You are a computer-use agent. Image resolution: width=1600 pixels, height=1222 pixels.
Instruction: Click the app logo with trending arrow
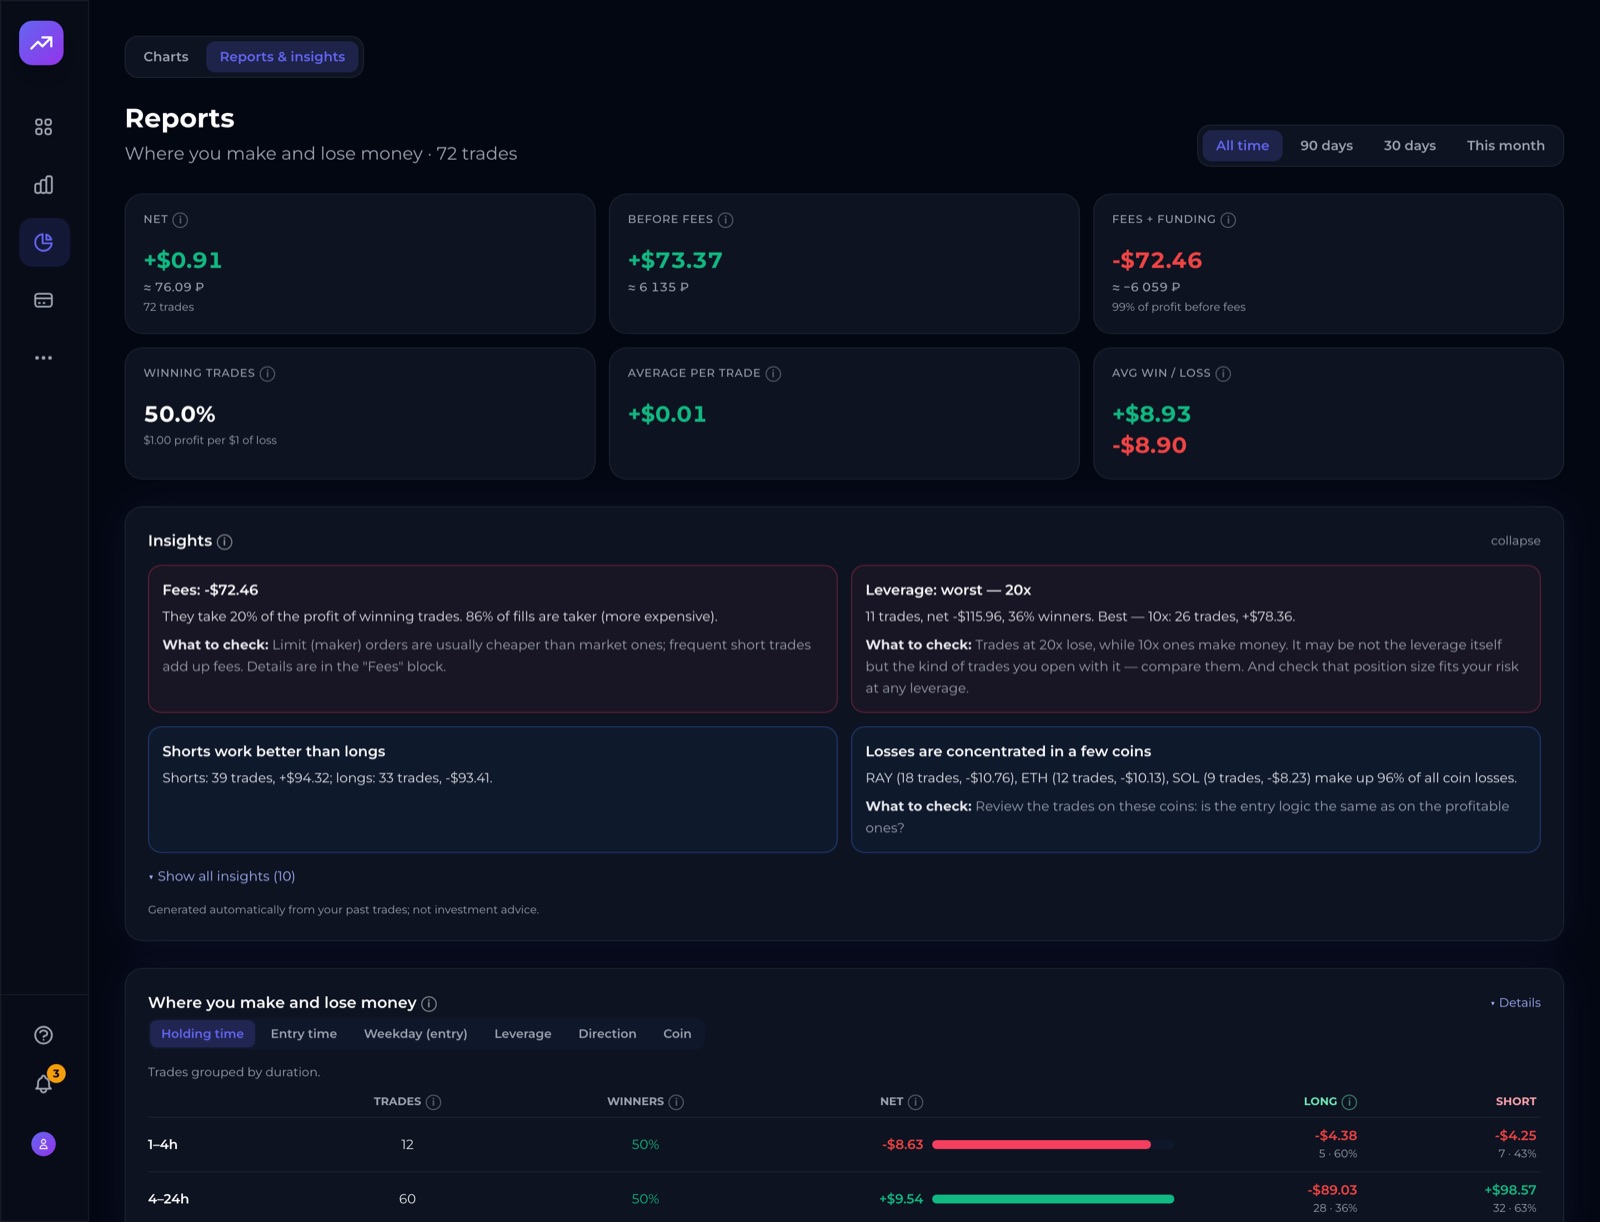click(41, 43)
